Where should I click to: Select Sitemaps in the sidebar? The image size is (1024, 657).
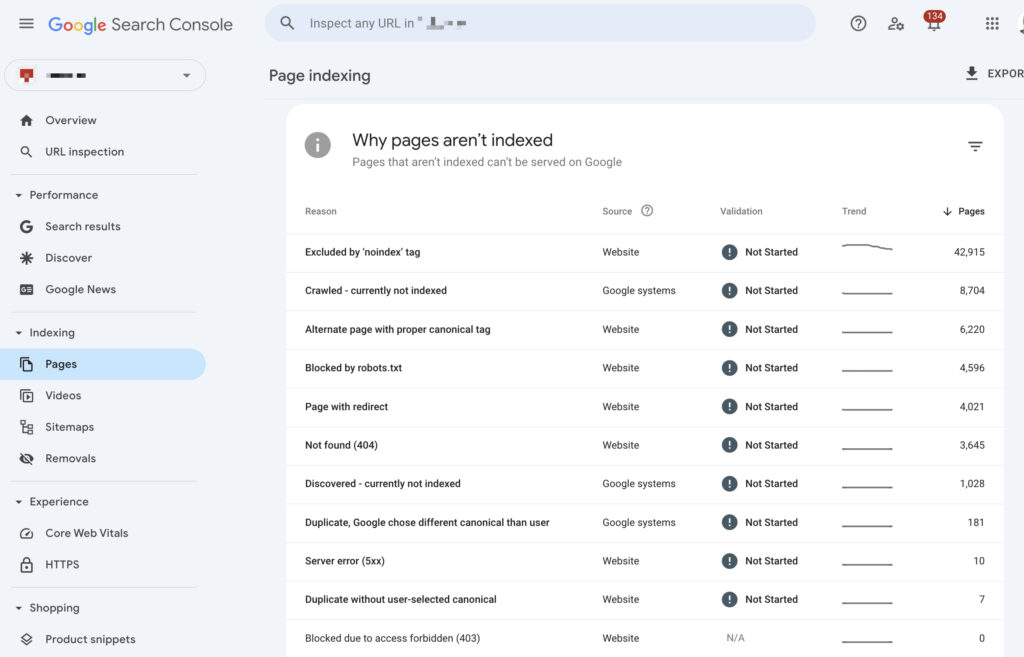click(70, 426)
